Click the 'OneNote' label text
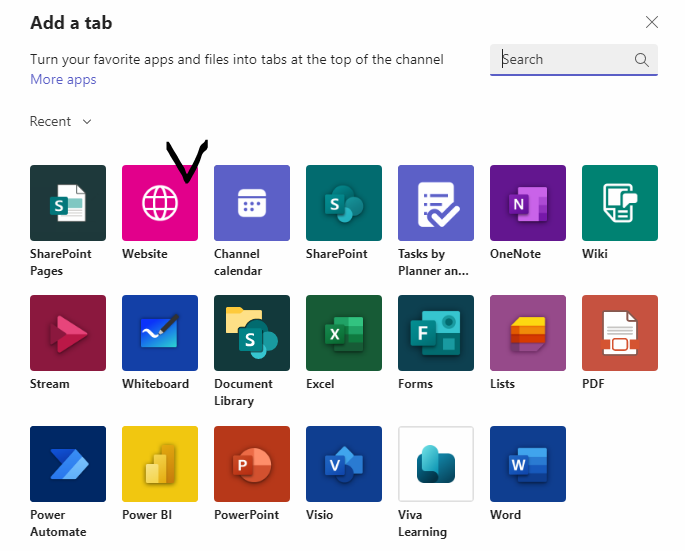Screen dimensions: 685x551 pyautogui.click(x=515, y=254)
